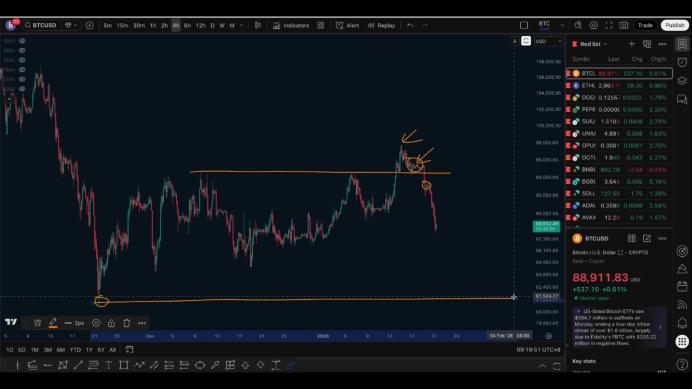This screenshot has height=389, width=692.
Task: Open the BTCUSD details edit note icon
Action: (x=647, y=238)
